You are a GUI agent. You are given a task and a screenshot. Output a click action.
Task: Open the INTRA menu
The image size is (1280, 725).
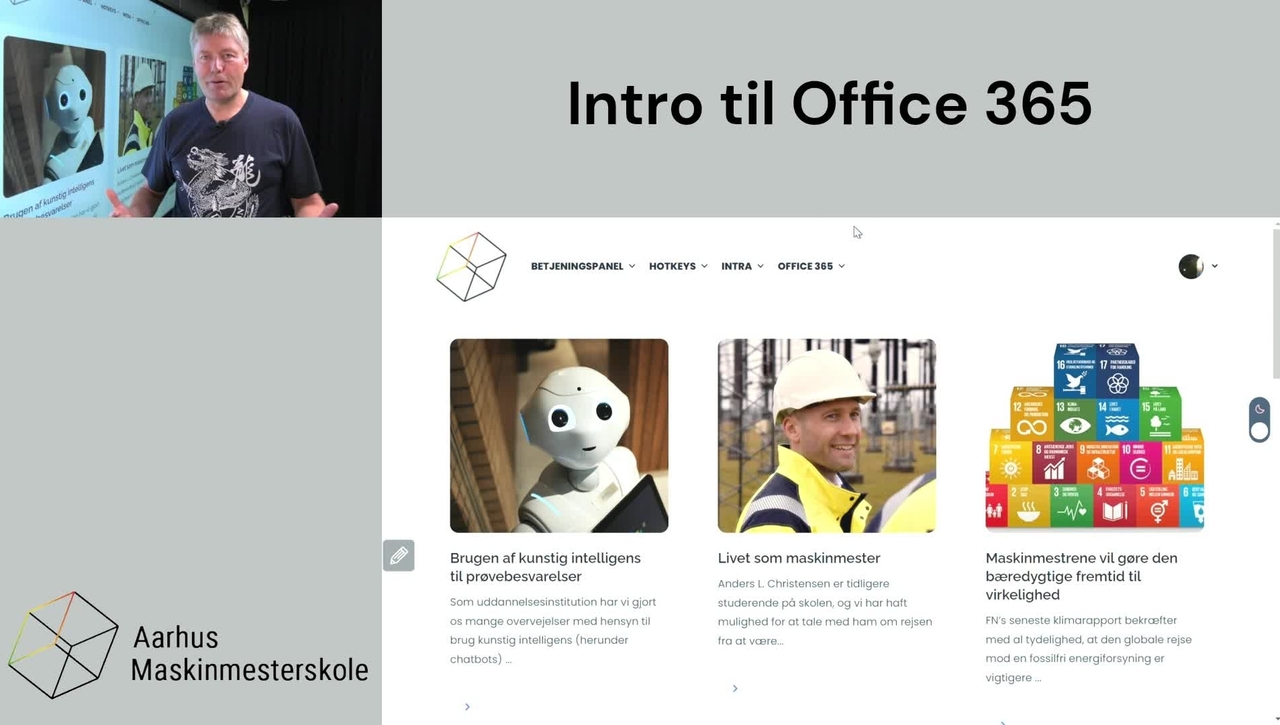pos(736,266)
